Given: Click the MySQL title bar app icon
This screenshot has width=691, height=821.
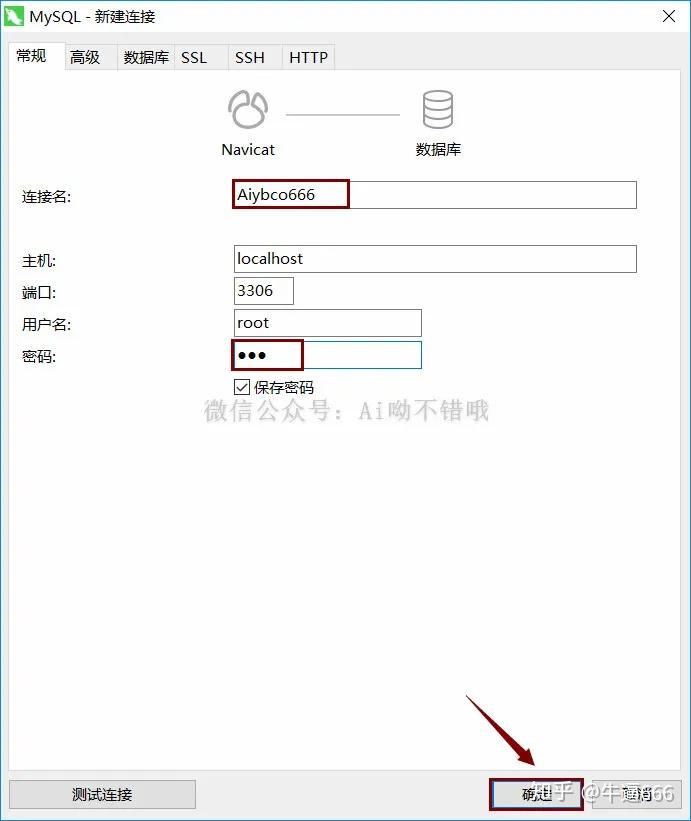Looking at the screenshot, I should pyautogui.click(x=14, y=16).
